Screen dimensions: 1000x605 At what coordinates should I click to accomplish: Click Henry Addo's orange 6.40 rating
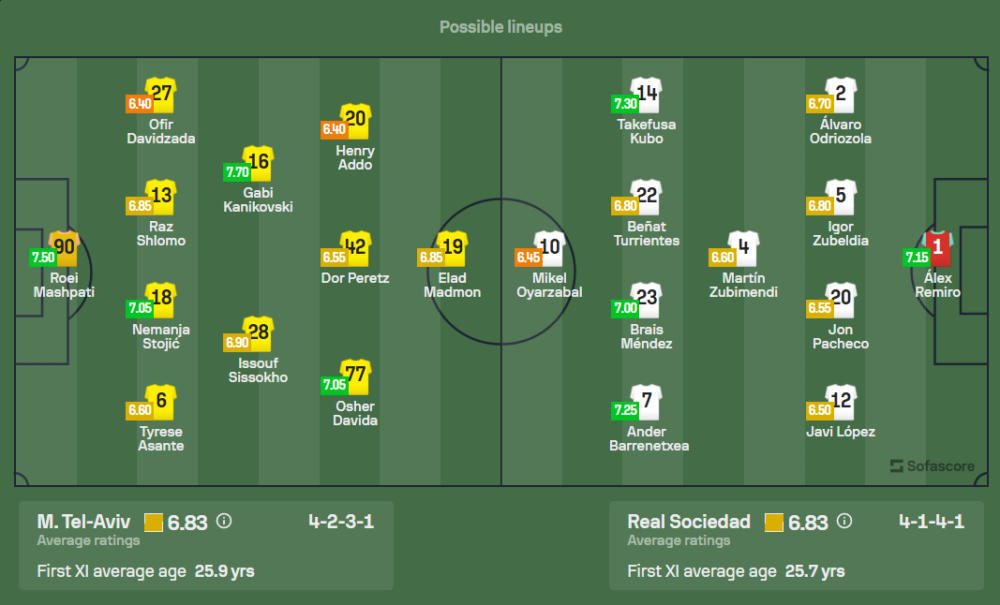pos(333,129)
